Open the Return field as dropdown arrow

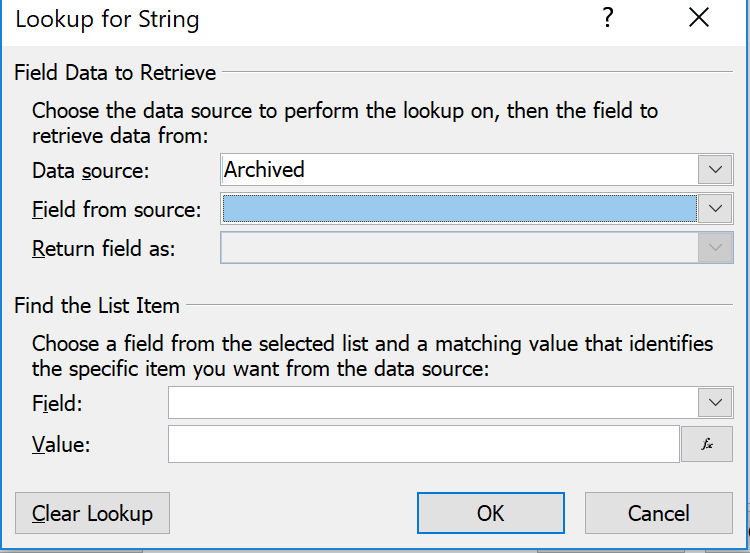[x=715, y=248]
